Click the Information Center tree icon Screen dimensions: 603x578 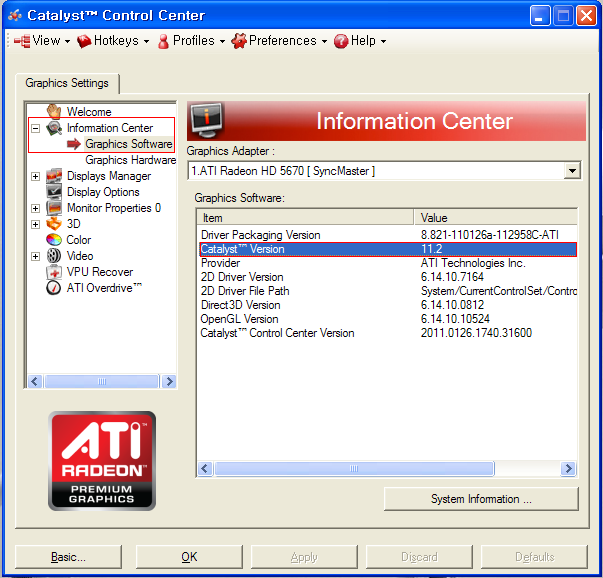point(54,128)
